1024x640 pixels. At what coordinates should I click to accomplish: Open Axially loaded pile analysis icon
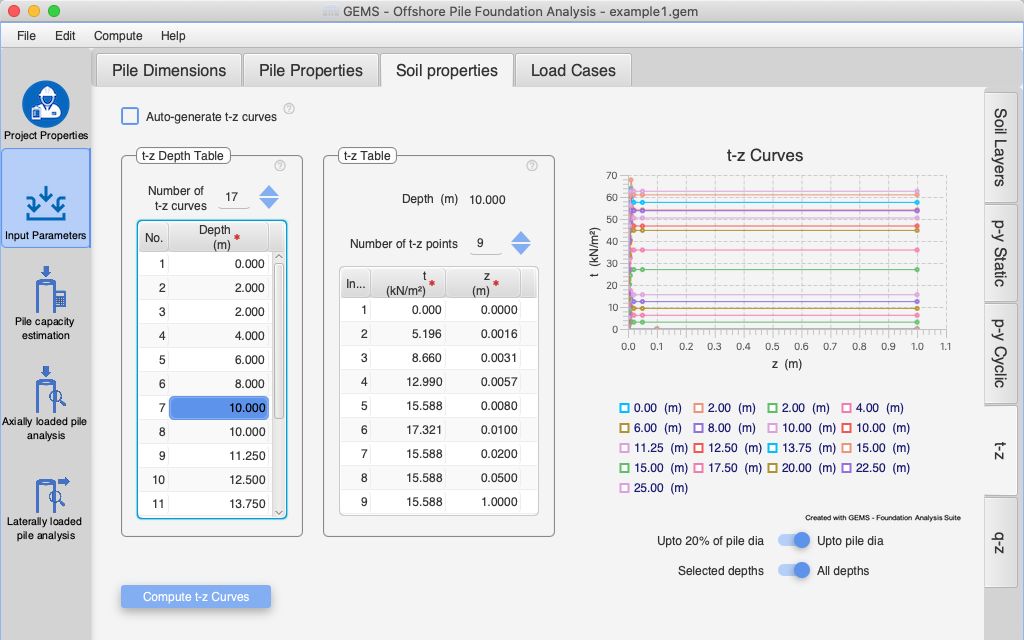pos(45,388)
